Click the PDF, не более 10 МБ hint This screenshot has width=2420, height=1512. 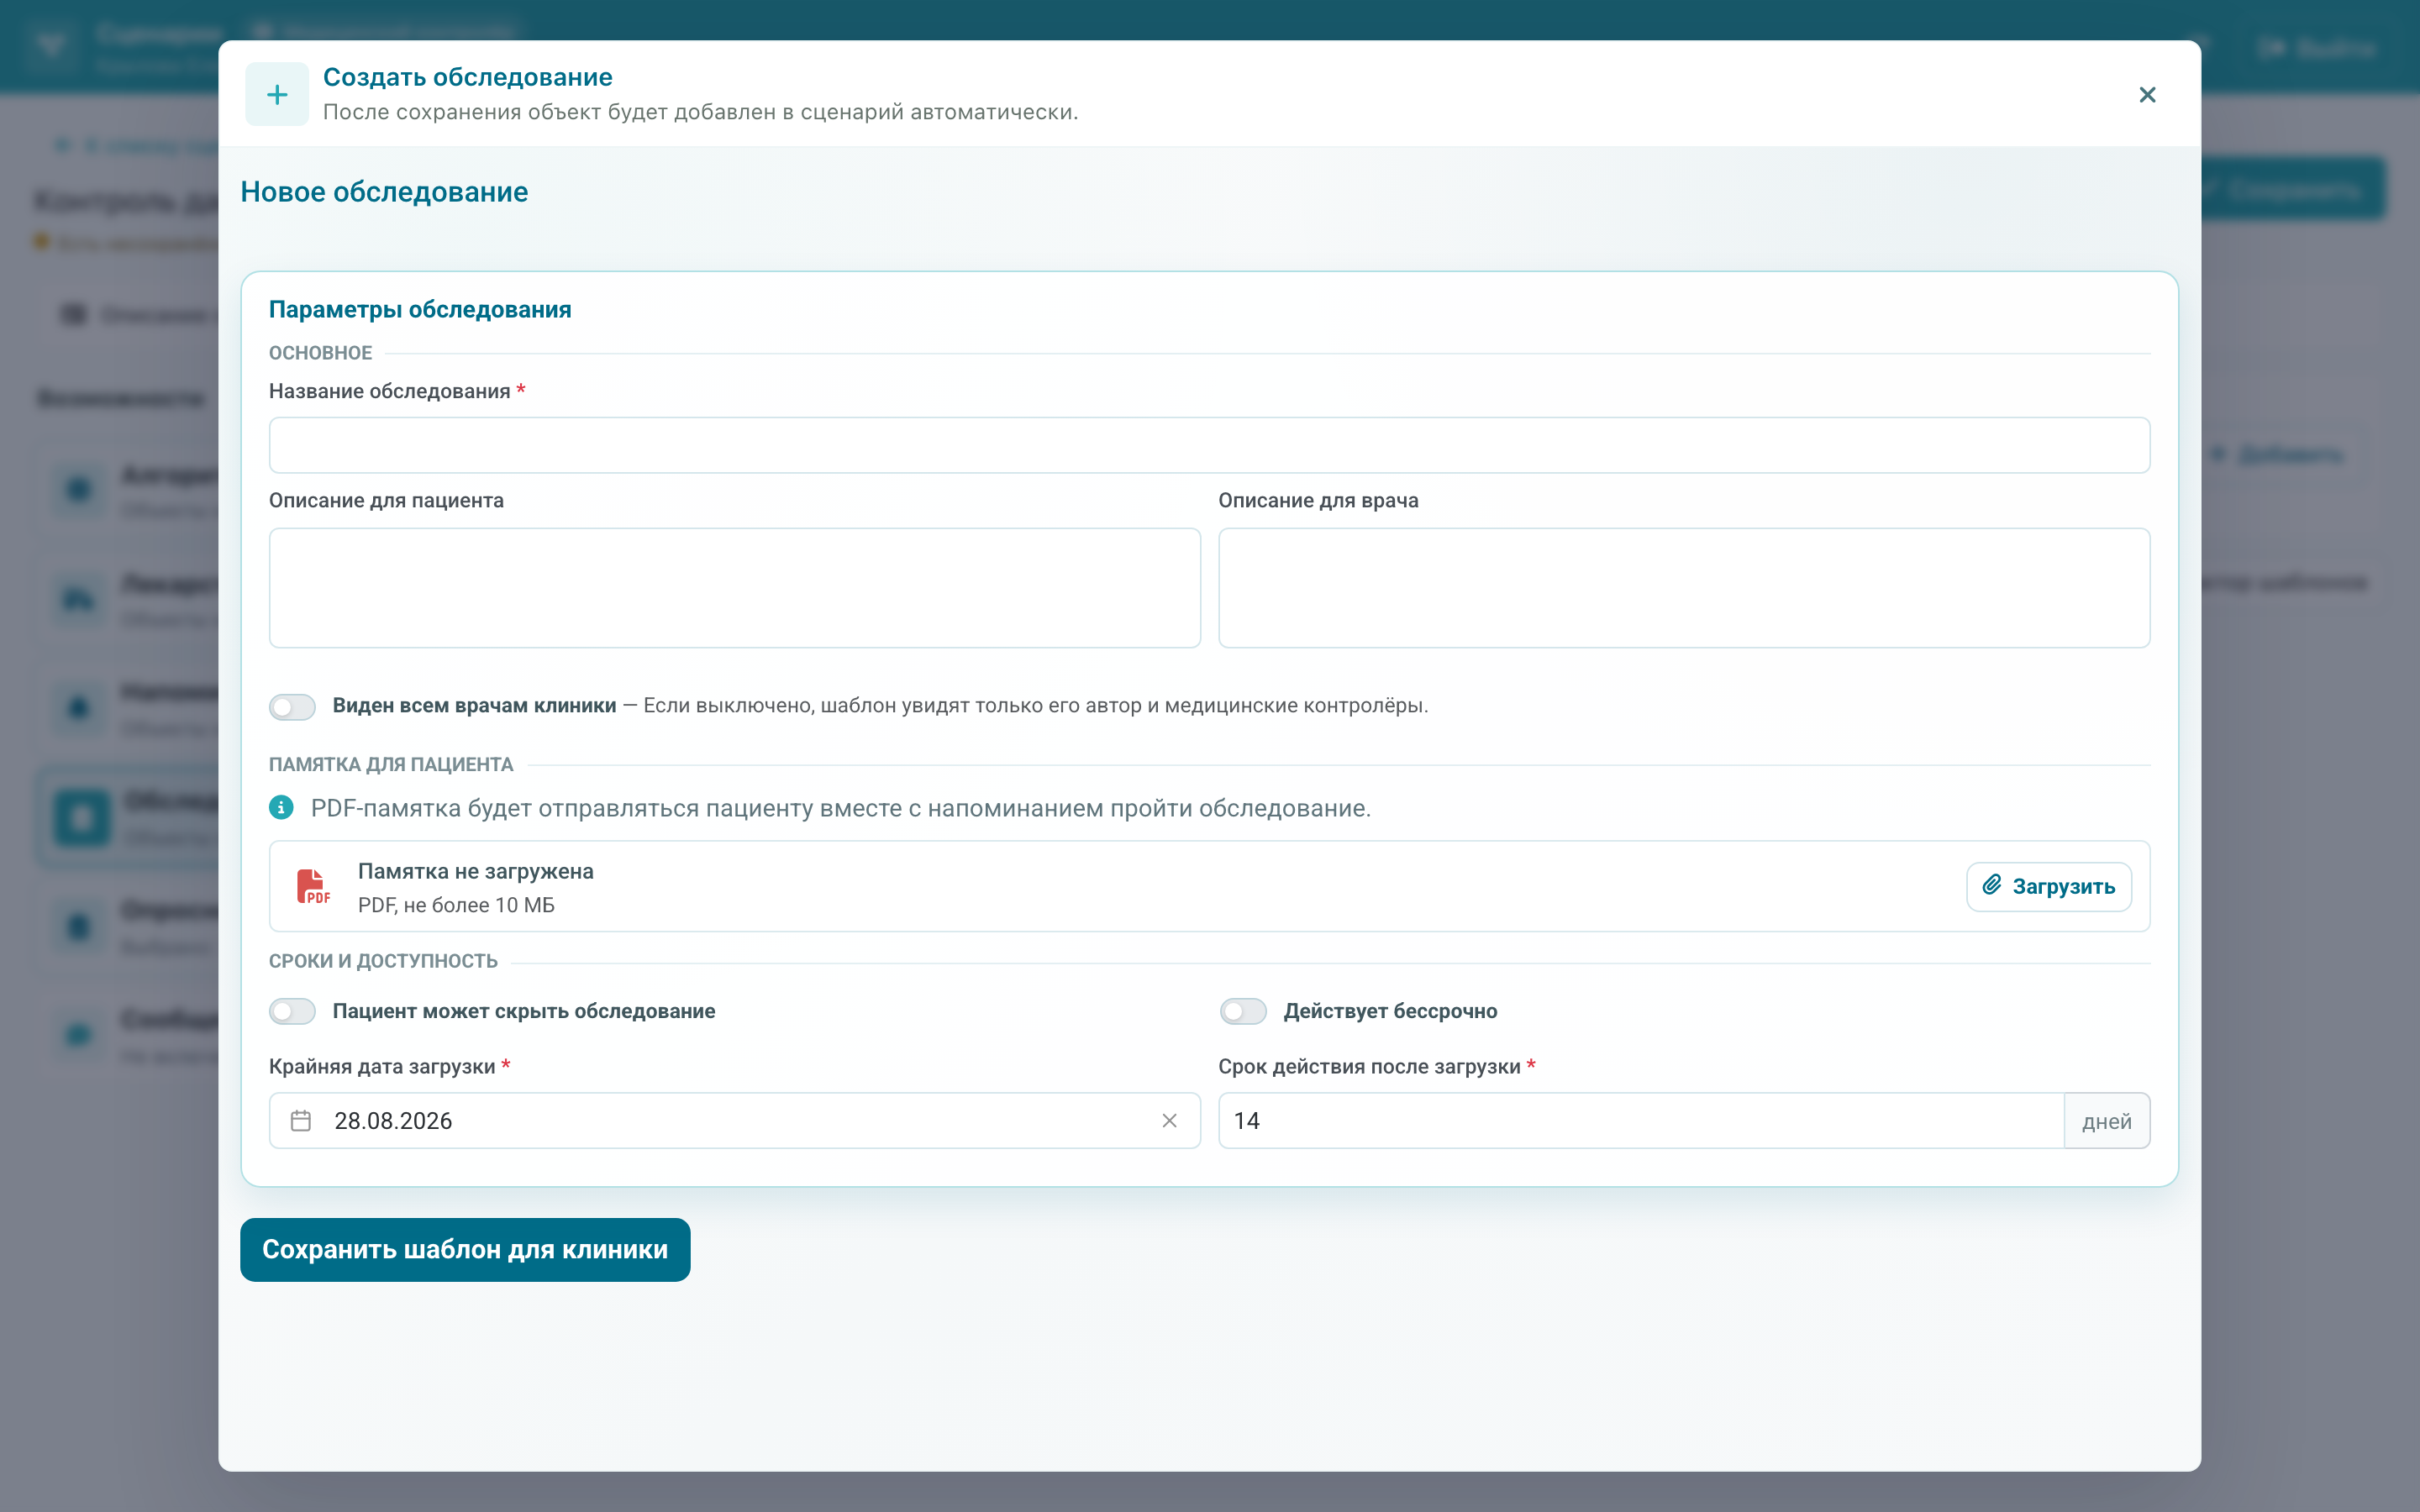456,906
